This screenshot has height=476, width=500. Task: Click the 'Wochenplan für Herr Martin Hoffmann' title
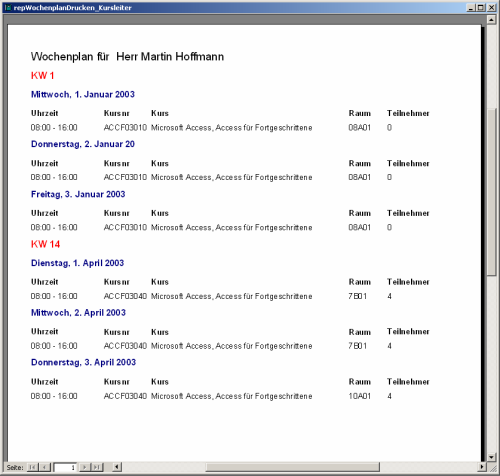pyautogui.click(x=127, y=57)
